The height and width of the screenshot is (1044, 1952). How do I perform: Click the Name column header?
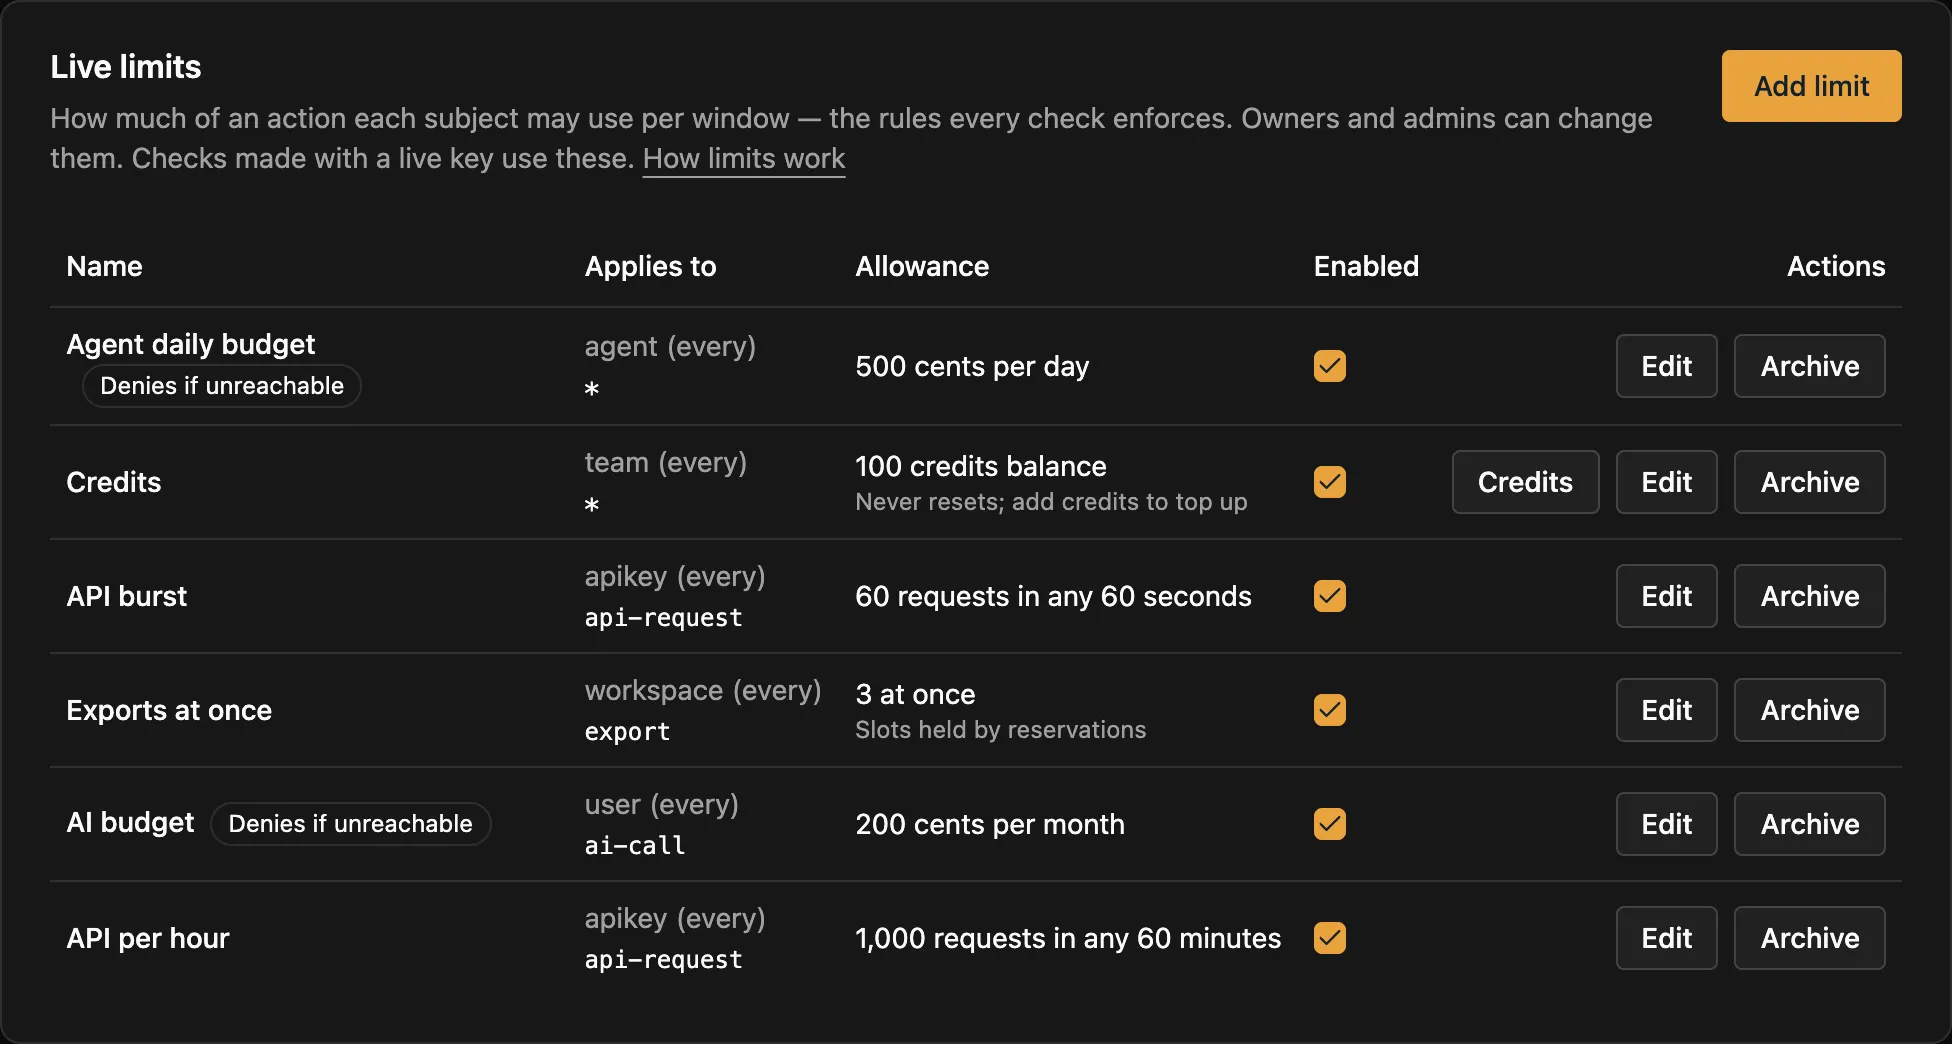tap(104, 266)
